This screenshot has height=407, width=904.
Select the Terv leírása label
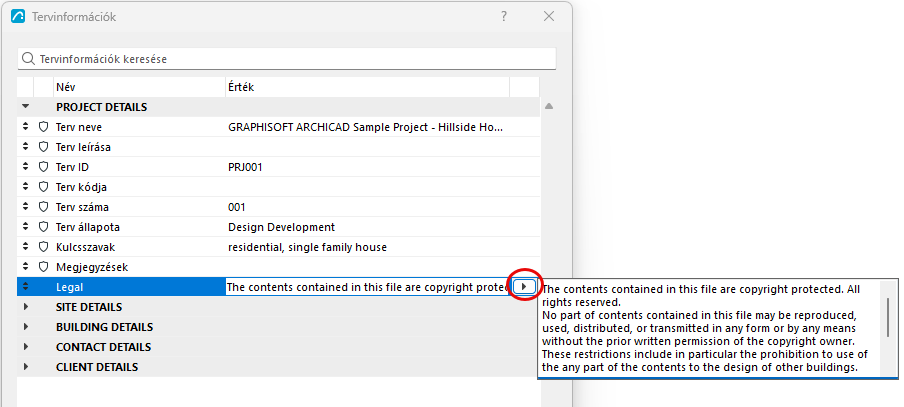coord(83,147)
